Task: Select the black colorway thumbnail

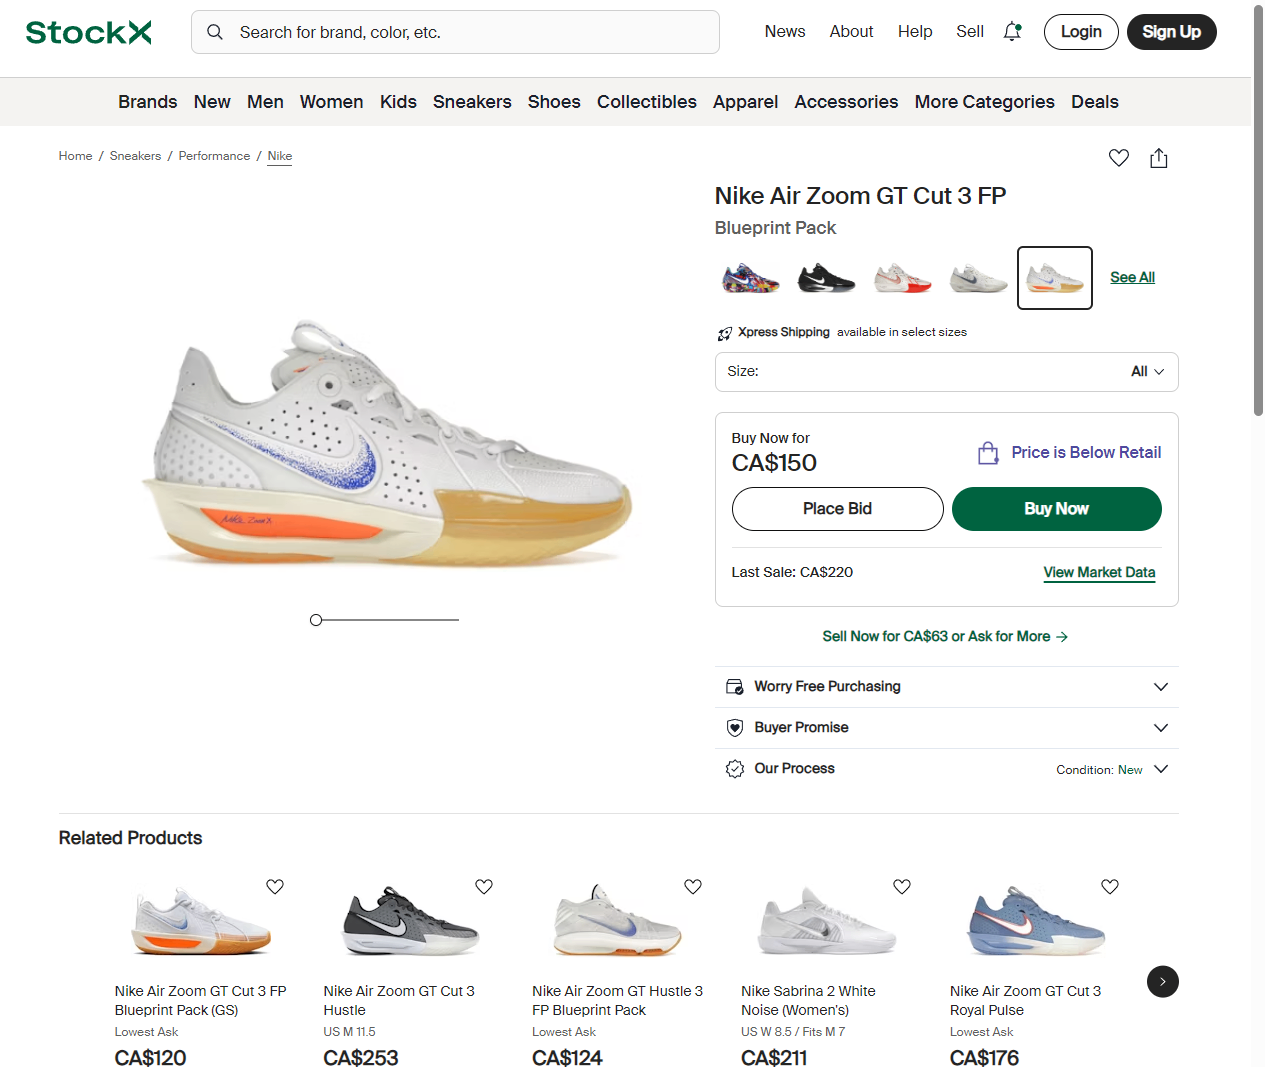Action: (x=826, y=278)
